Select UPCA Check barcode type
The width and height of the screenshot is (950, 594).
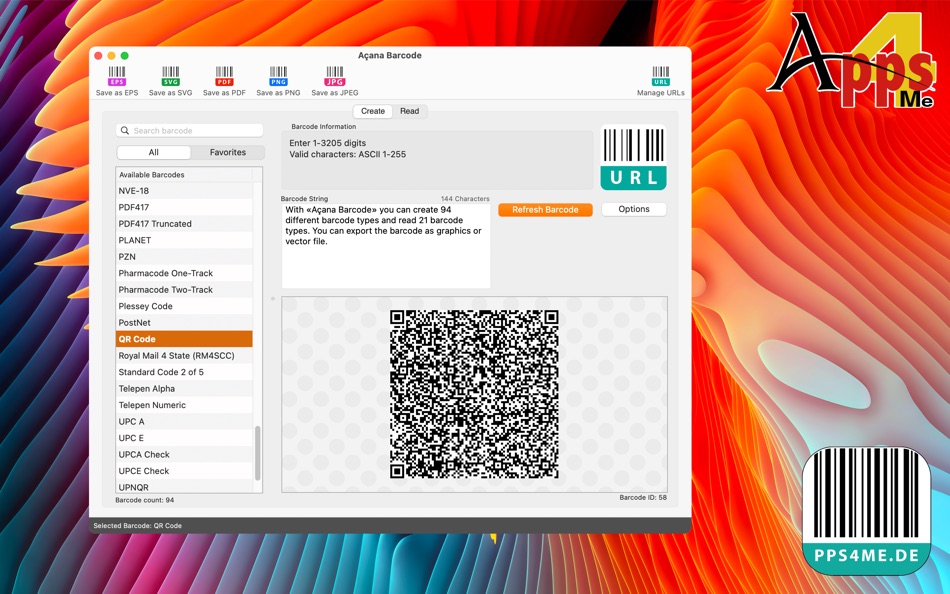click(184, 455)
